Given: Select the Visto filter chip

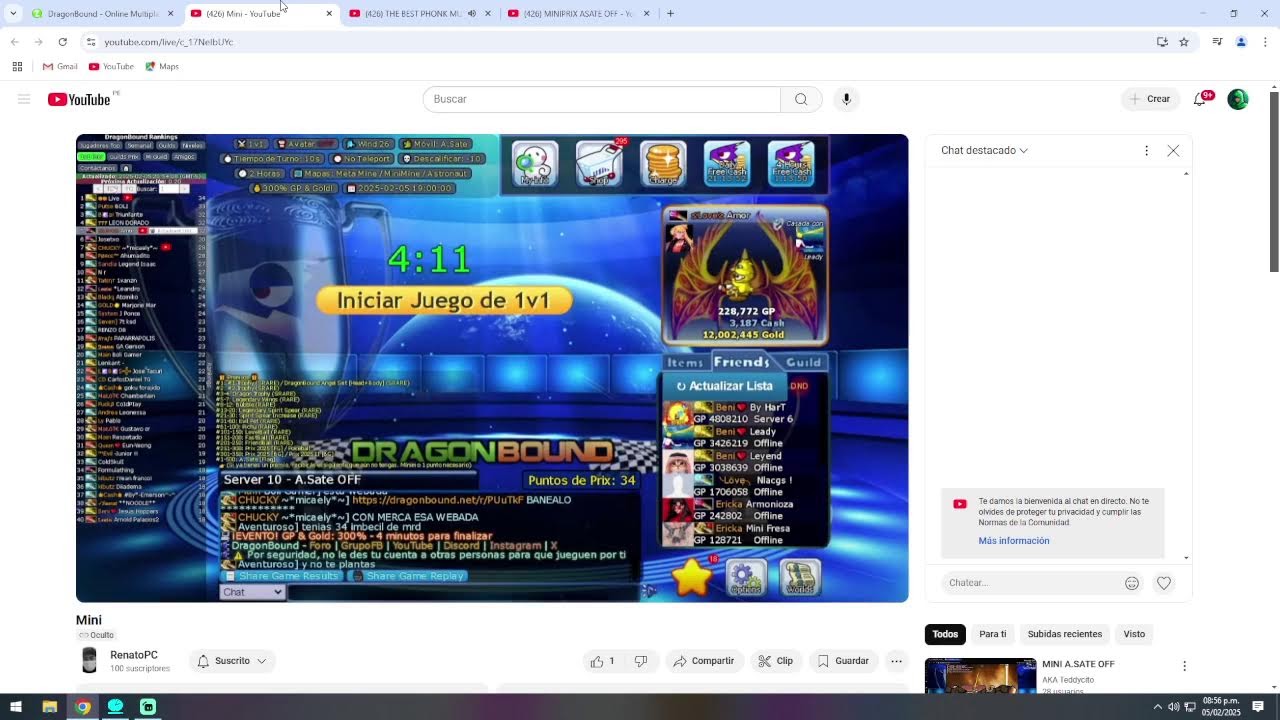Looking at the screenshot, I should point(1134,634).
